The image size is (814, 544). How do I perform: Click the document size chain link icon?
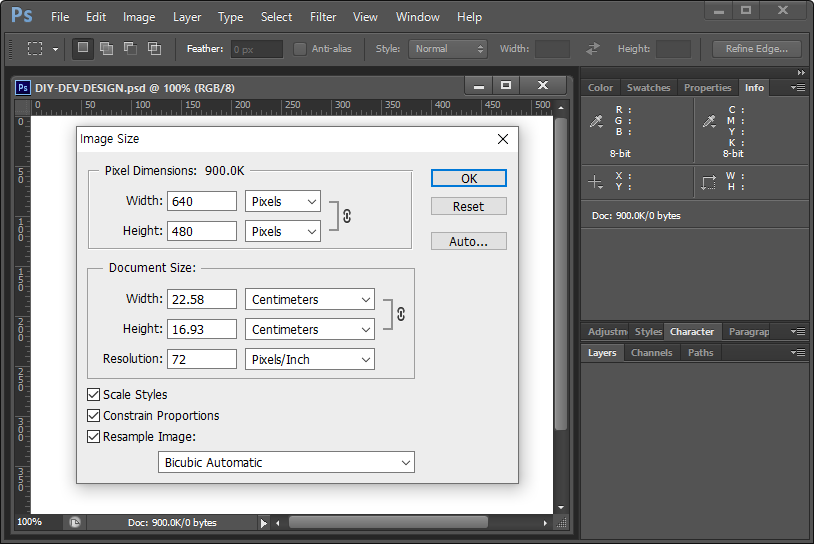tap(401, 314)
